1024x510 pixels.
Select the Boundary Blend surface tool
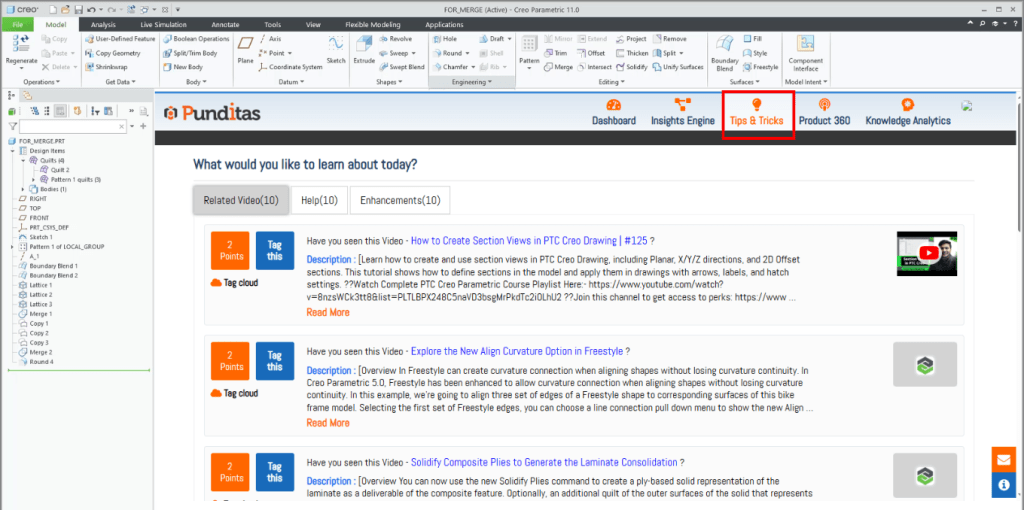pyautogui.click(x=724, y=51)
